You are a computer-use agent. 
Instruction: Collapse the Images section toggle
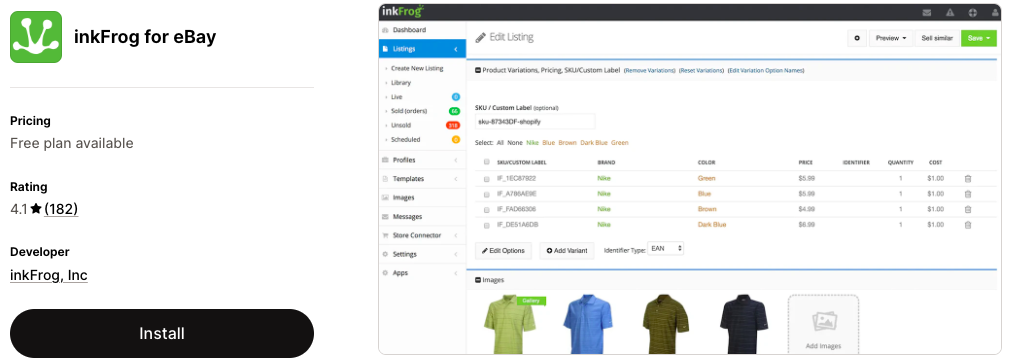[x=478, y=280]
